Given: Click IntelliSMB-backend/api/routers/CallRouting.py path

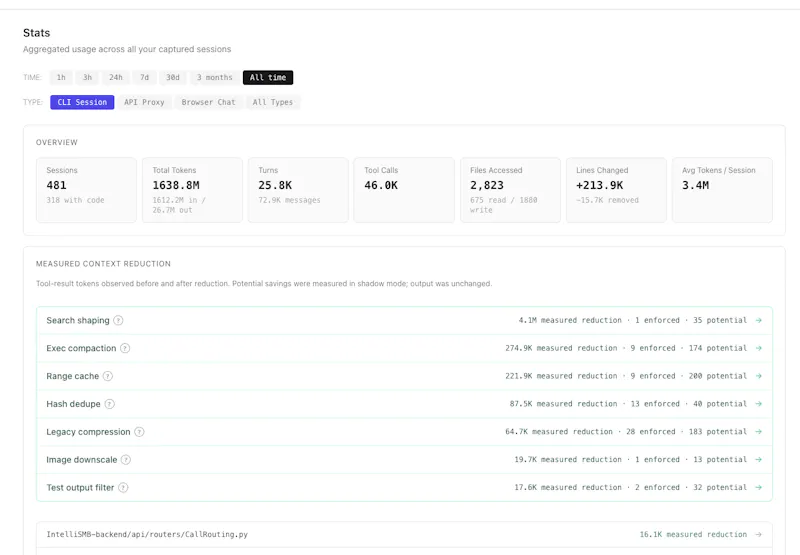Looking at the screenshot, I should tap(147, 535).
